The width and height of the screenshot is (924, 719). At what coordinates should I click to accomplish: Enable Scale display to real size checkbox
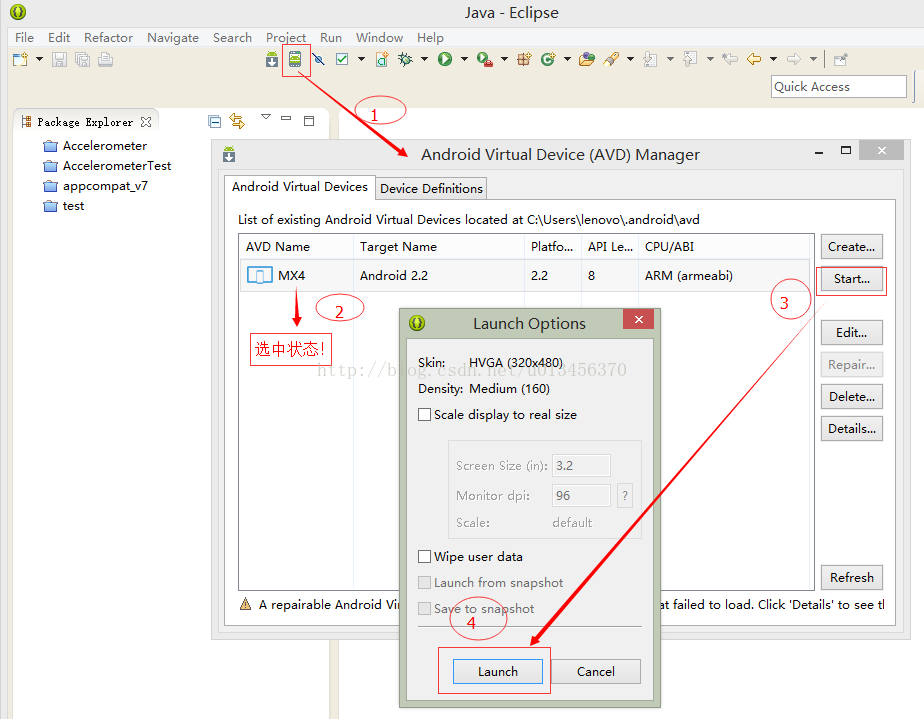click(x=424, y=415)
